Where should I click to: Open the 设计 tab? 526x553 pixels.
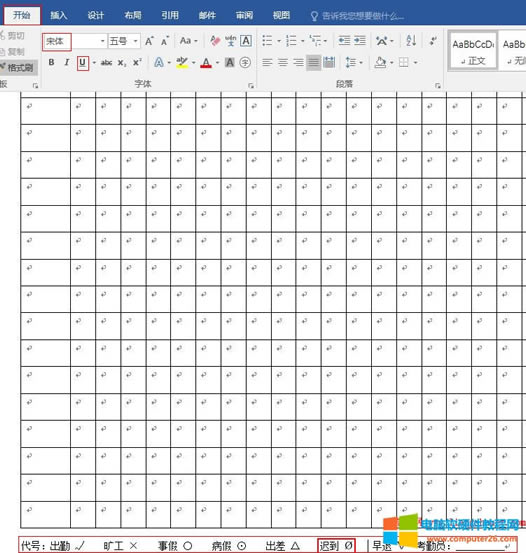[96, 15]
